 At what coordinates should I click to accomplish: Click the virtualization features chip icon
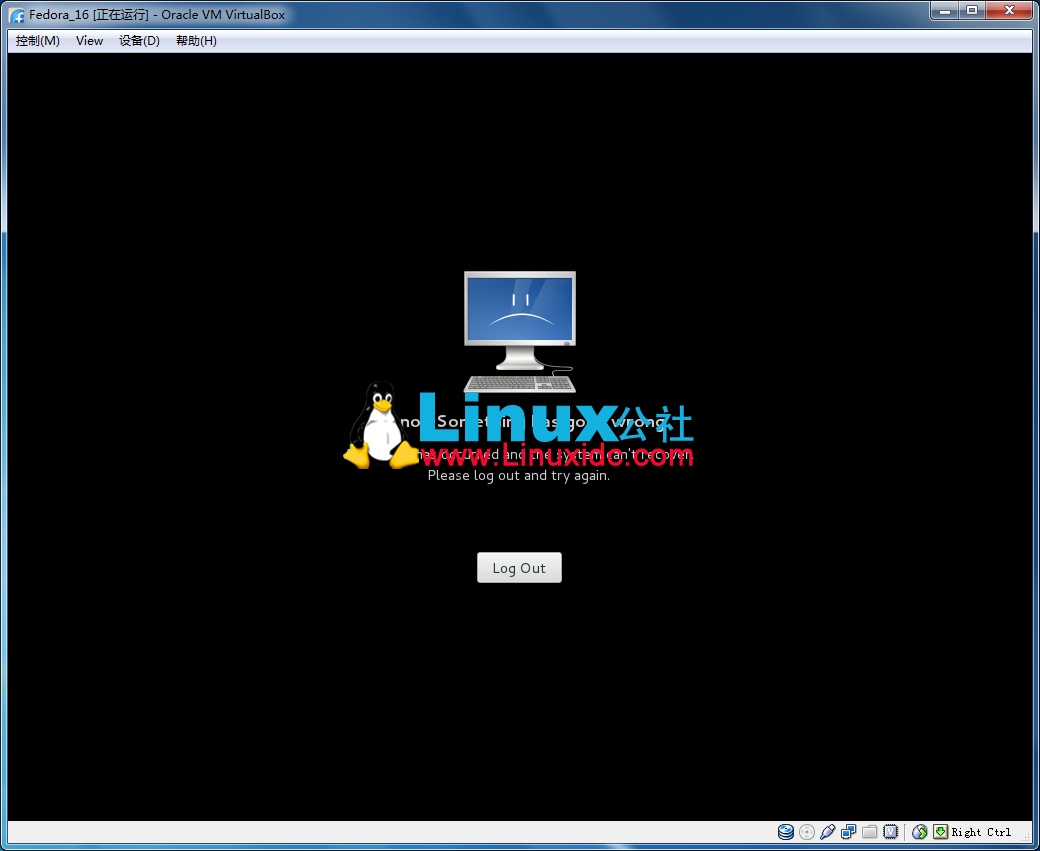(x=890, y=831)
